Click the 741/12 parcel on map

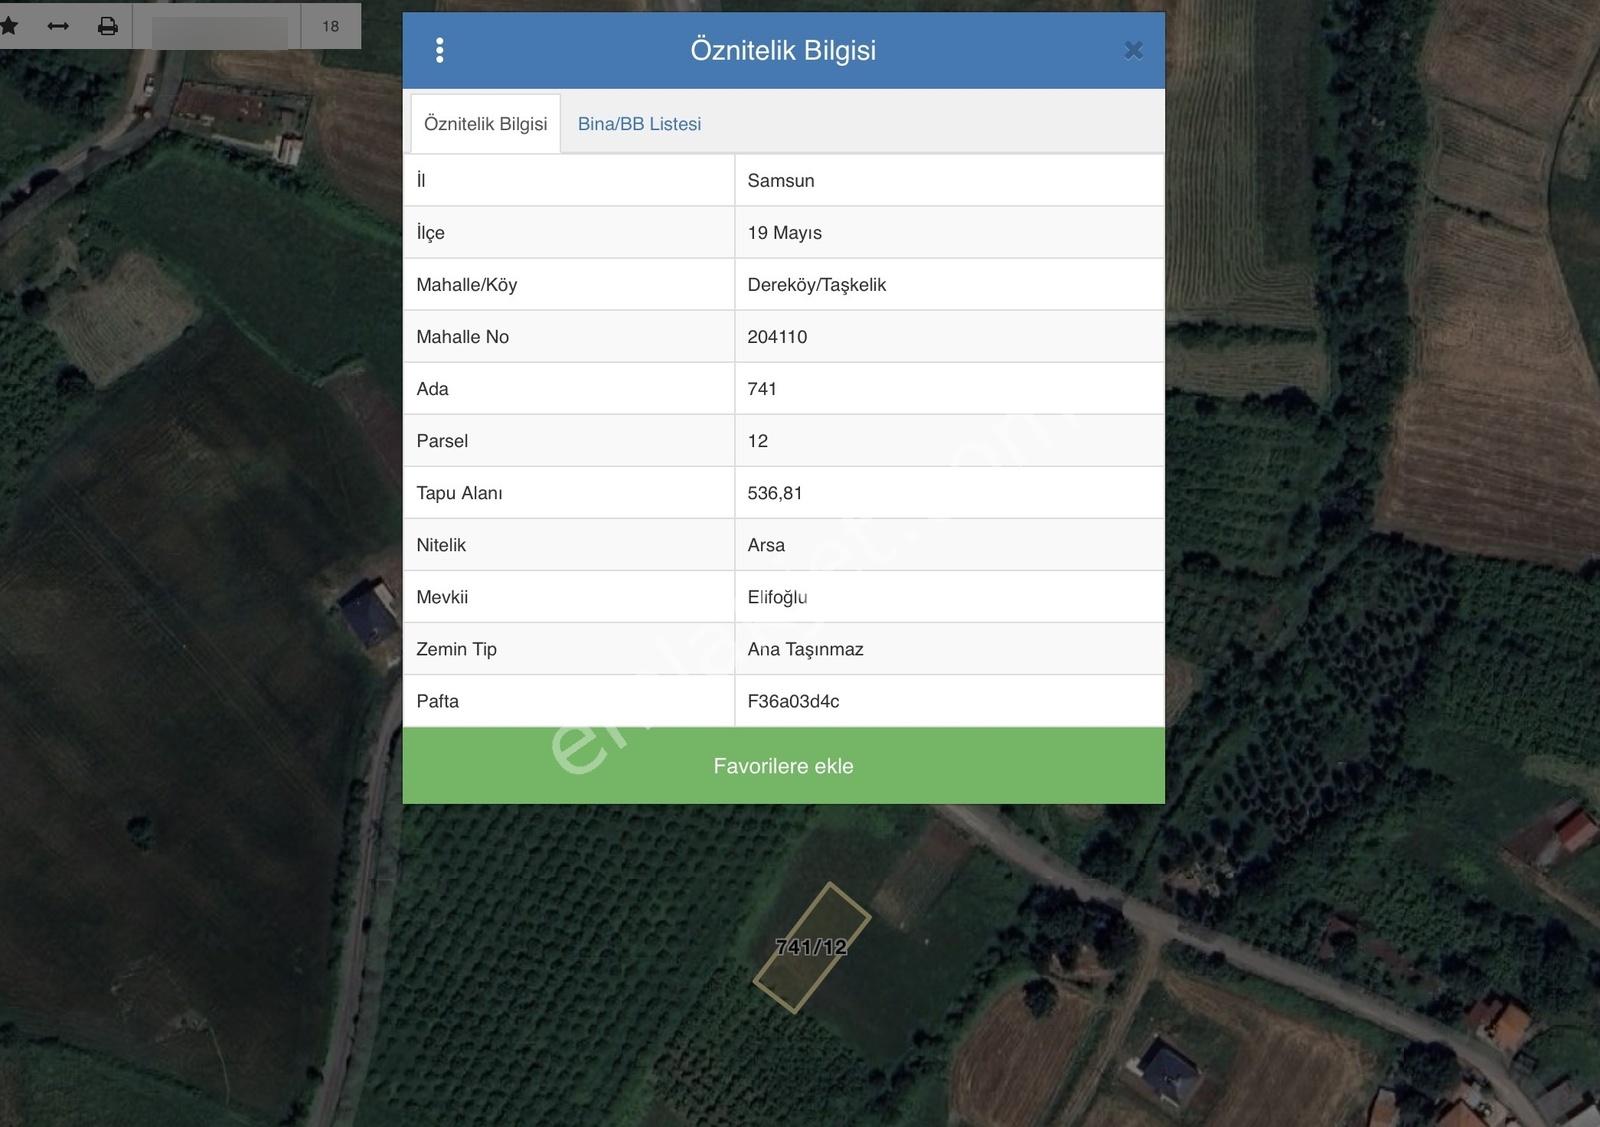pyautogui.click(x=811, y=947)
